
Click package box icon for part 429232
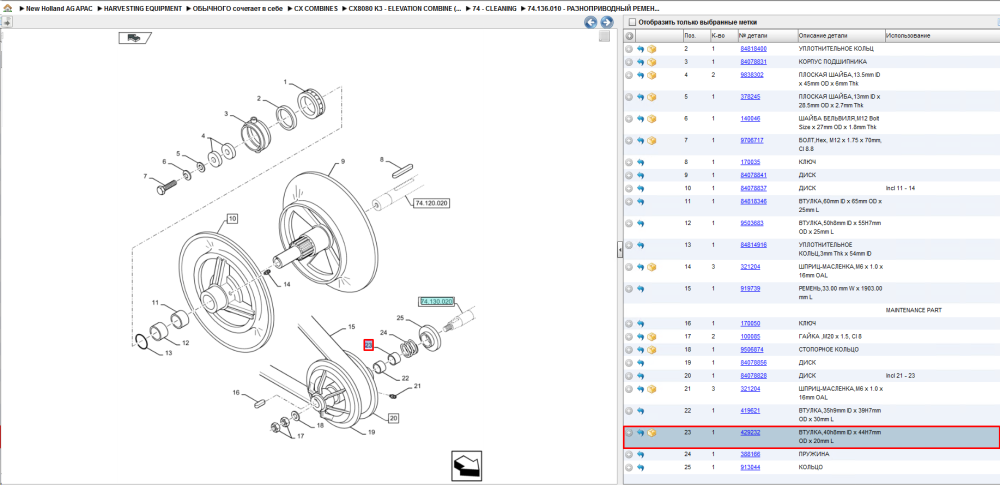coord(652,433)
